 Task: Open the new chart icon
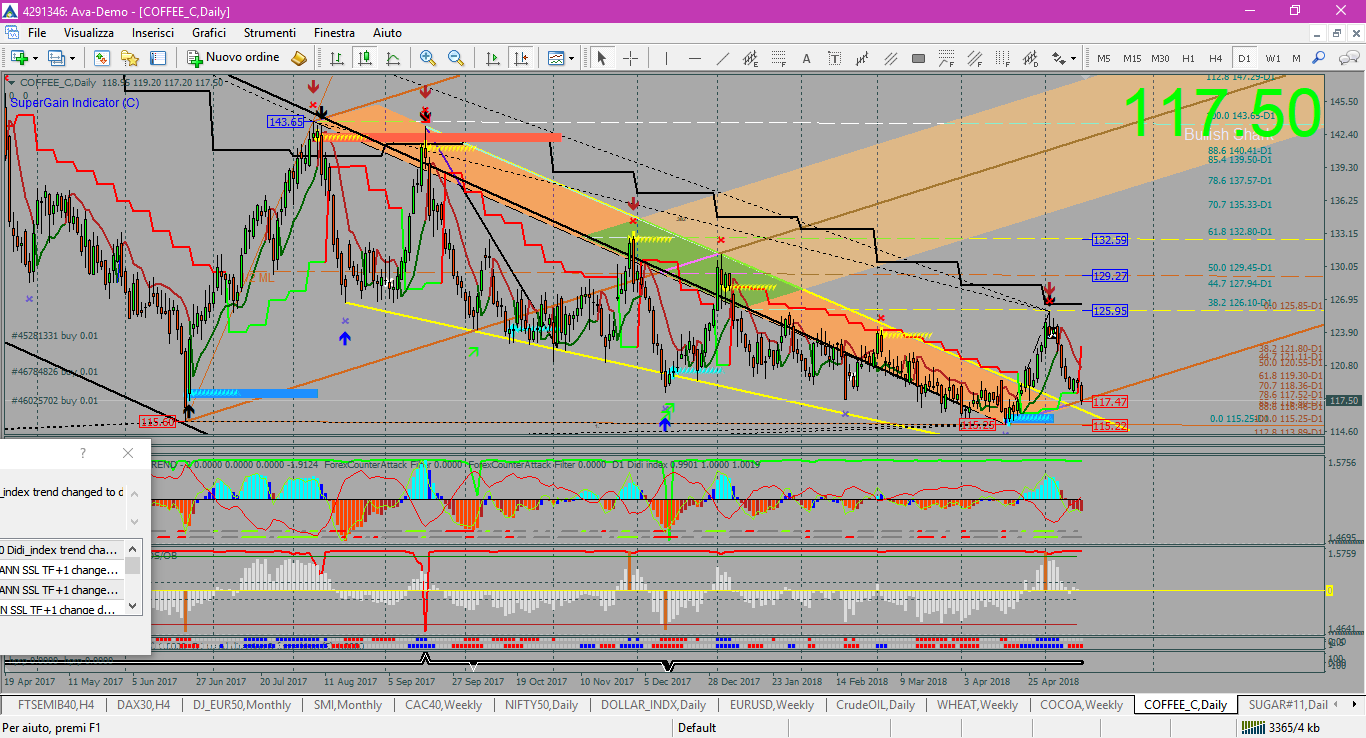(19, 58)
